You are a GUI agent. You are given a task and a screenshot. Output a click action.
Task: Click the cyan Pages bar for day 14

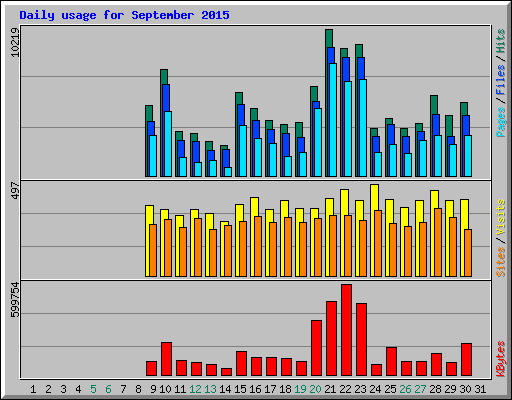click(x=228, y=172)
